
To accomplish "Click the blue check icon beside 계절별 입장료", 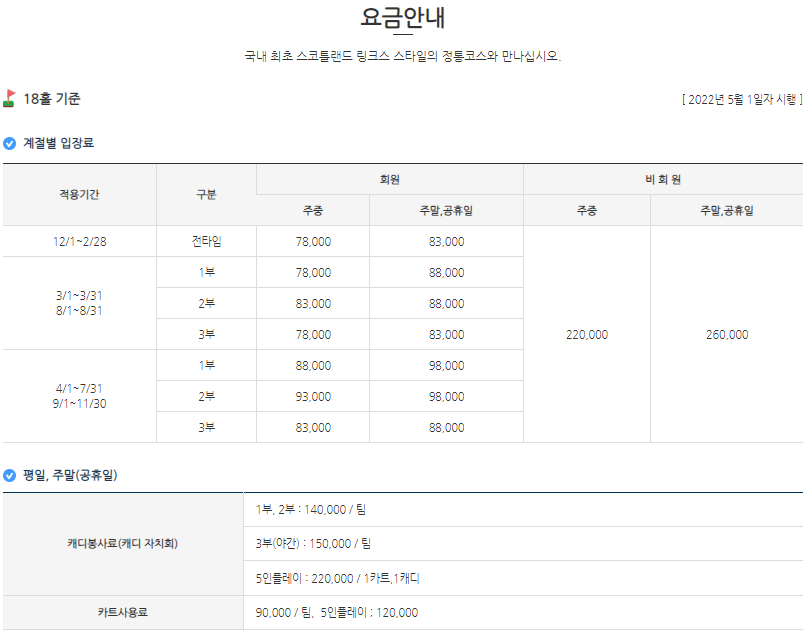I will pos(10,144).
